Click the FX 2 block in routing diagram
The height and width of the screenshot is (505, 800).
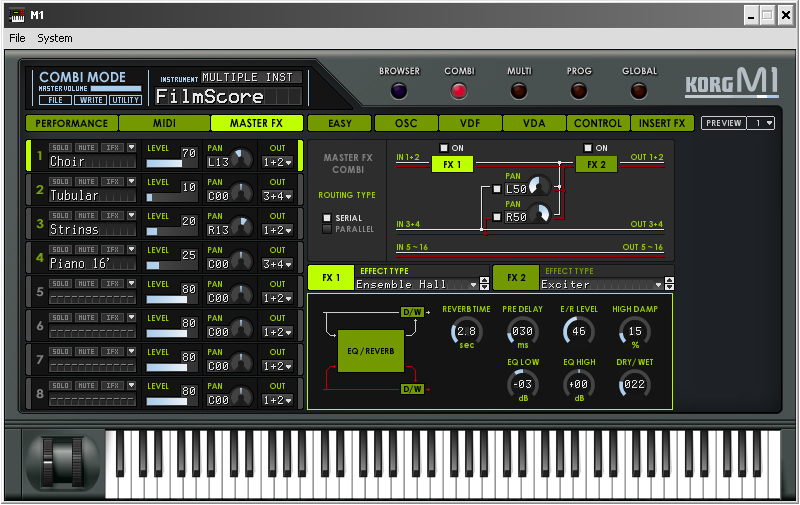(x=596, y=164)
